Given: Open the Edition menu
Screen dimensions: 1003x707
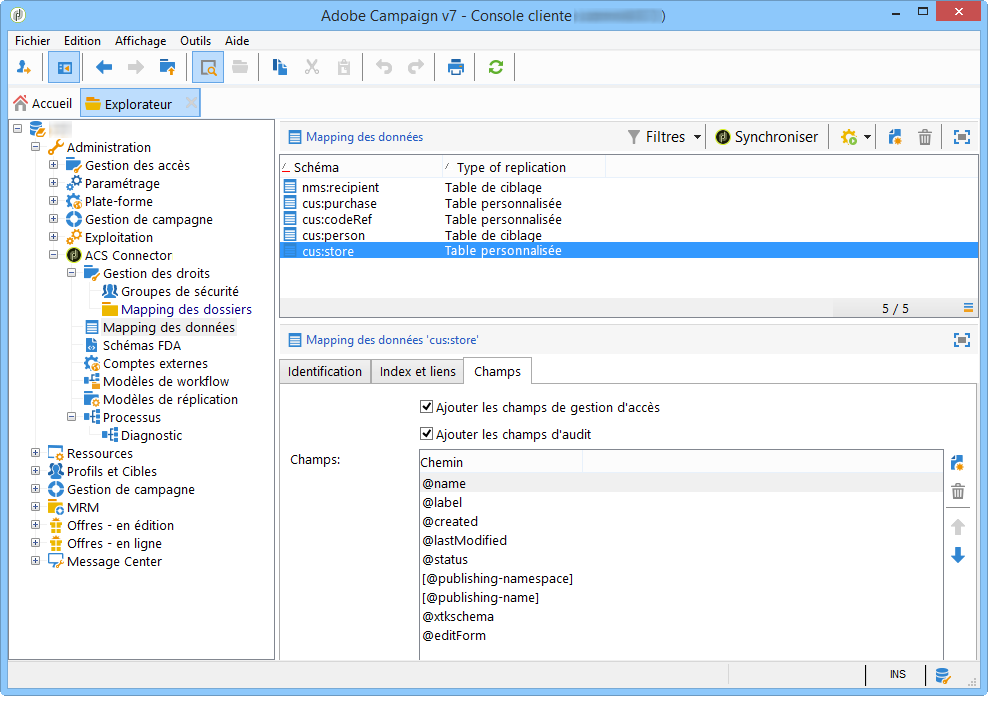Looking at the screenshot, I should 82,41.
